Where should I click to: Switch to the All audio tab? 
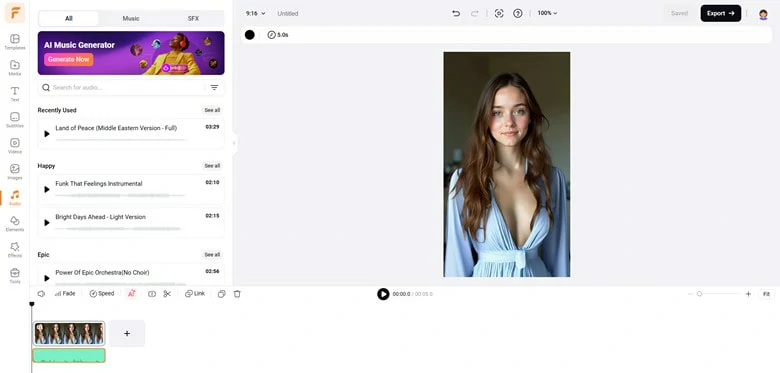(x=69, y=18)
